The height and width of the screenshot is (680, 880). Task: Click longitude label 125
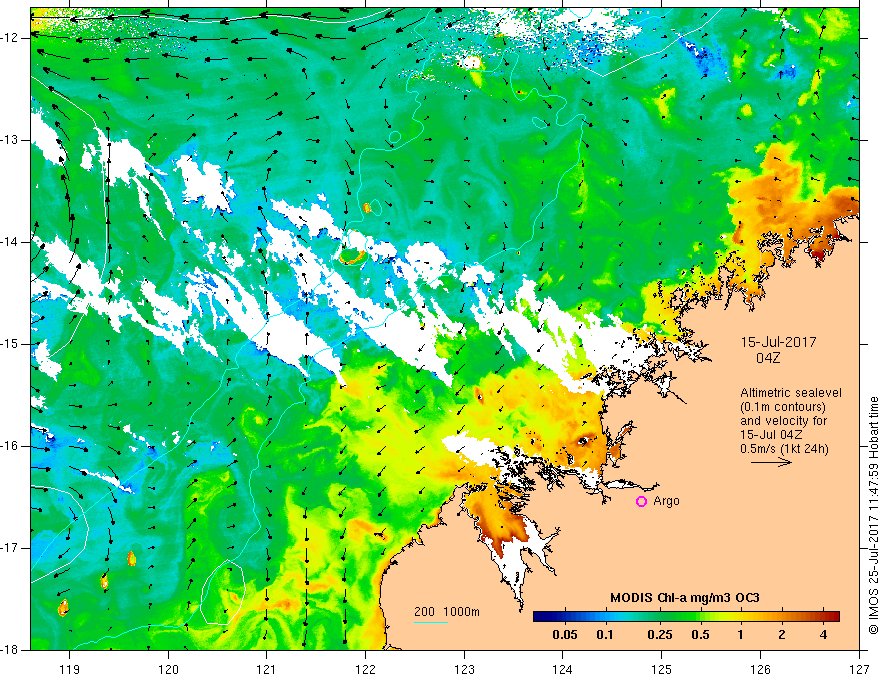tap(662, 669)
